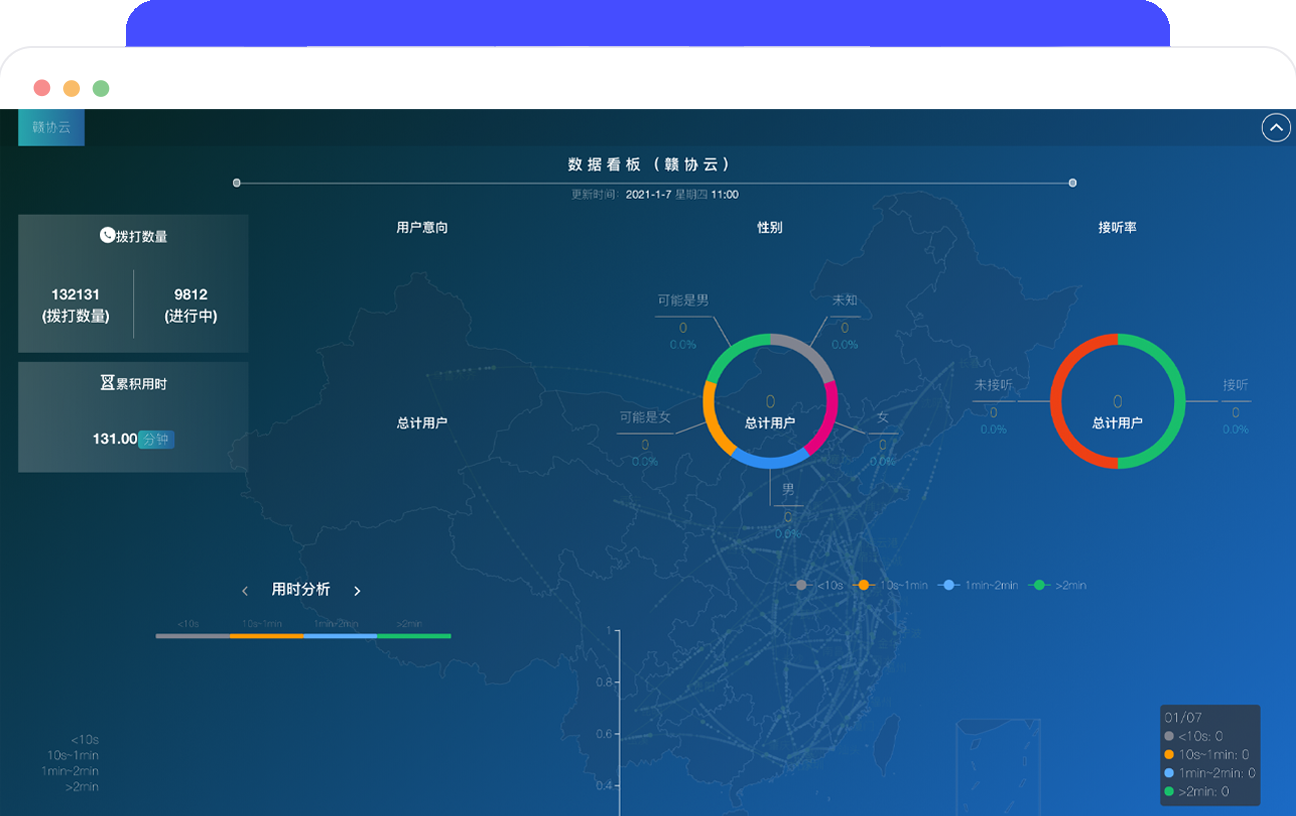Select the 赣协云 tab
Image resolution: width=1296 pixels, height=816 pixels.
coord(51,128)
